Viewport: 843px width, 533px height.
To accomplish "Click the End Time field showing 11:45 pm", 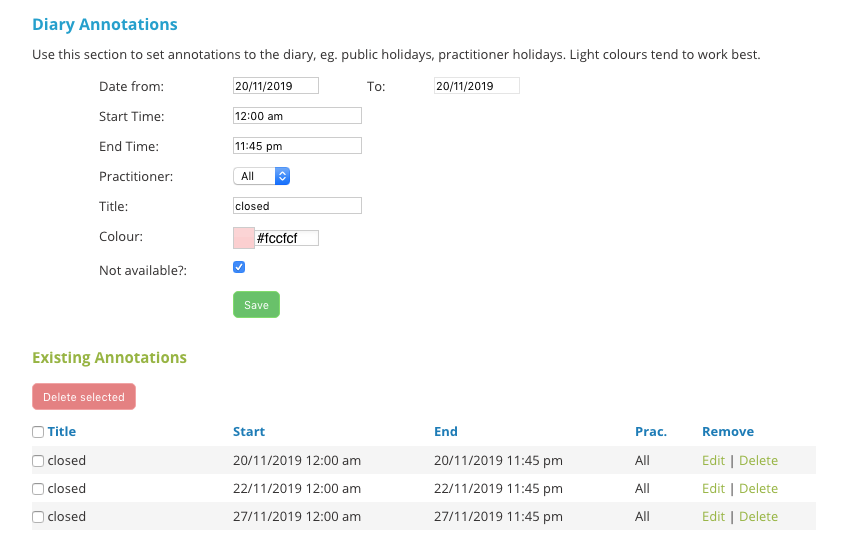I will pyautogui.click(x=297, y=146).
